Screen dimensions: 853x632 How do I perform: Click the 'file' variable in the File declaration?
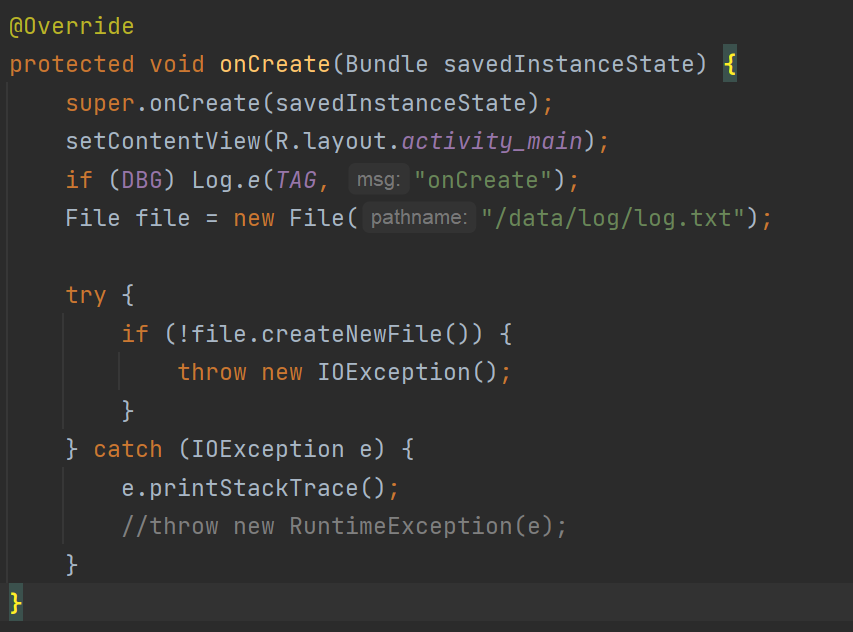[x=163, y=219]
